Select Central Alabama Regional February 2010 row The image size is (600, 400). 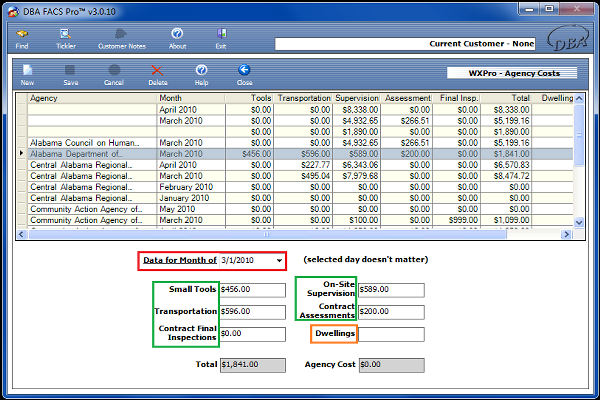coord(295,188)
